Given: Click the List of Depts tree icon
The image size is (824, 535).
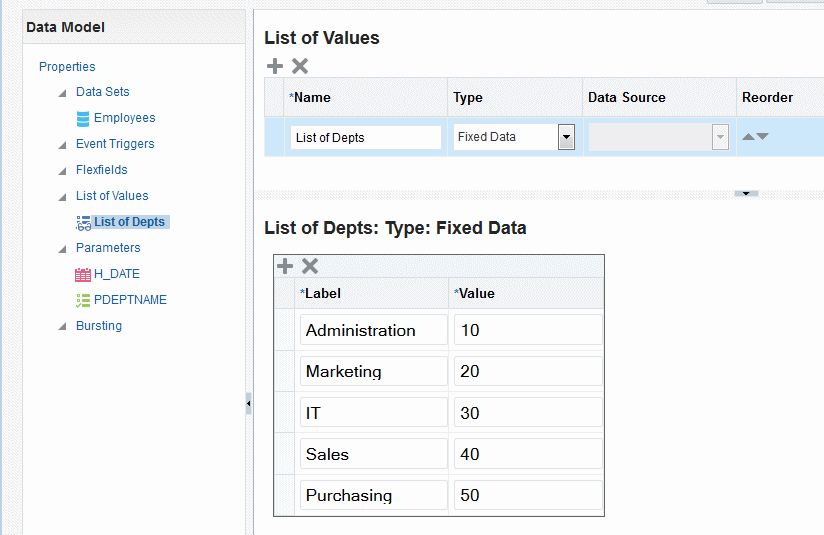Looking at the screenshot, I should 83,222.
